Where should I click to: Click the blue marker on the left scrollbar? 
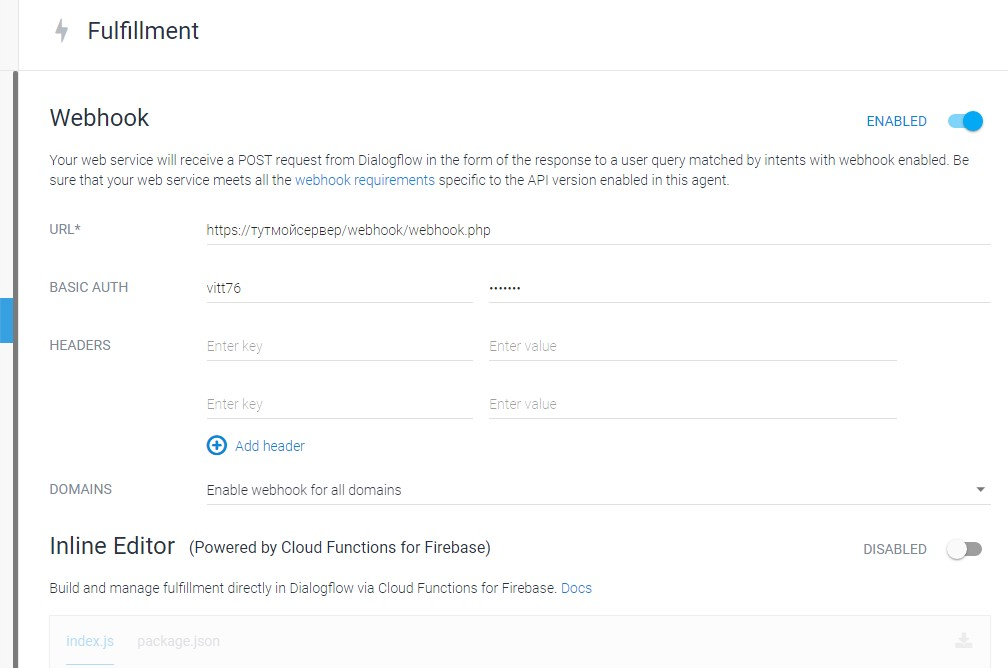[x=6, y=320]
